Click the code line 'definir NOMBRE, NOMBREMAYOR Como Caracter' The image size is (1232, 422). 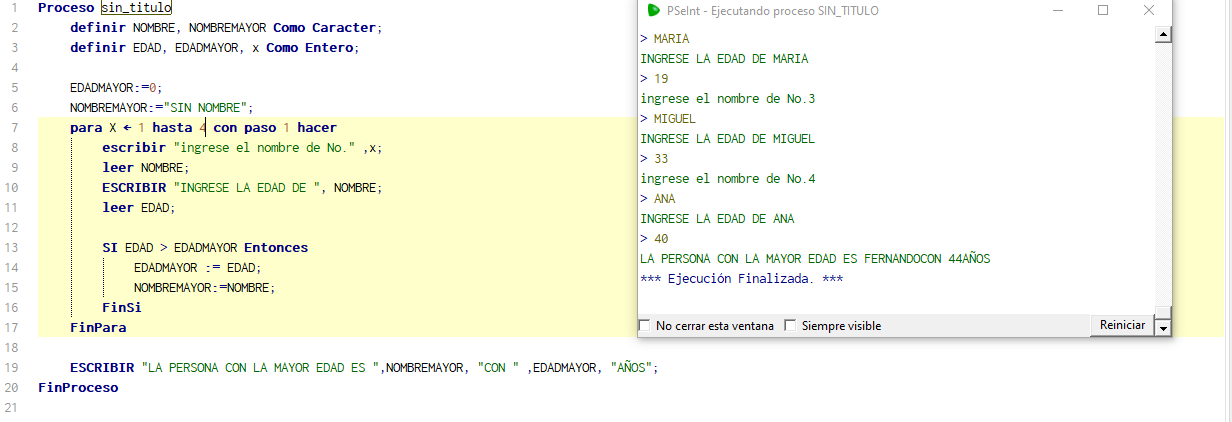click(x=226, y=27)
